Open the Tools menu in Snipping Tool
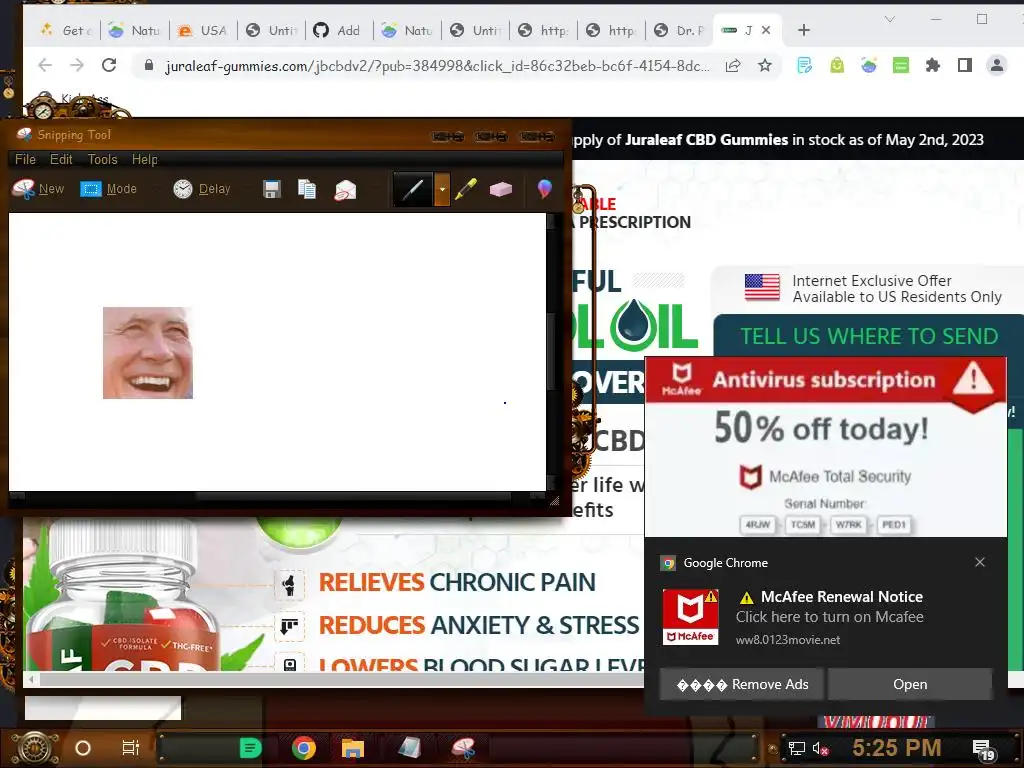The width and height of the screenshot is (1024, 768). (103, 159)
